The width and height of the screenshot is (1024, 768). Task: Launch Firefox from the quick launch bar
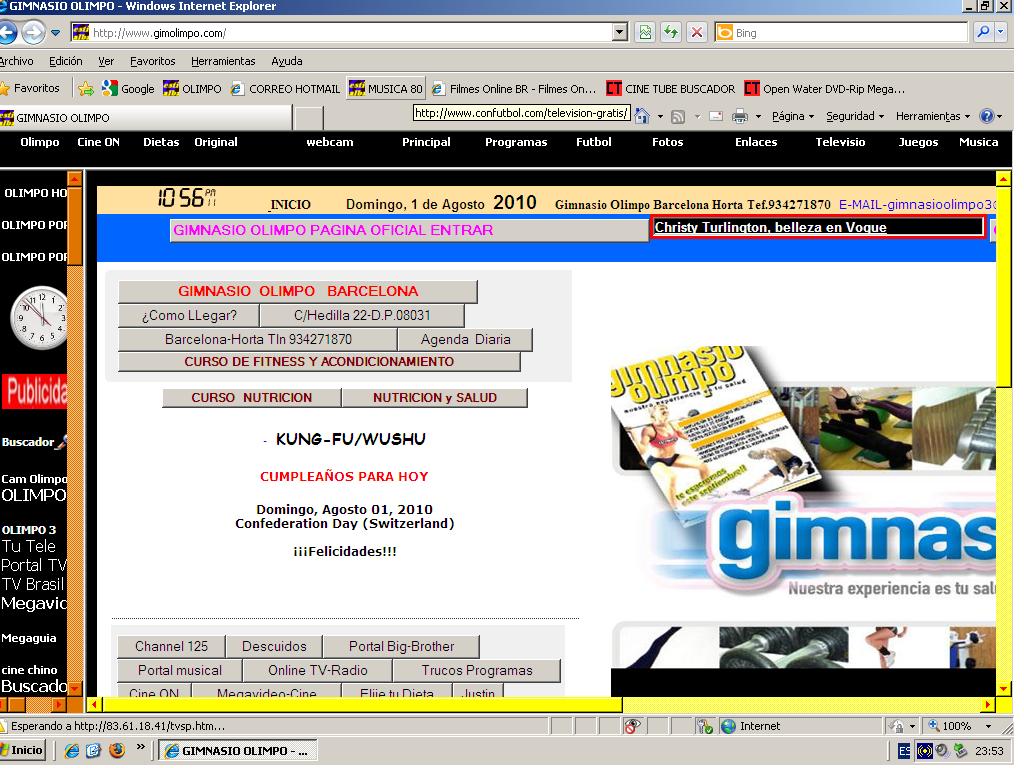coord(116,749)
